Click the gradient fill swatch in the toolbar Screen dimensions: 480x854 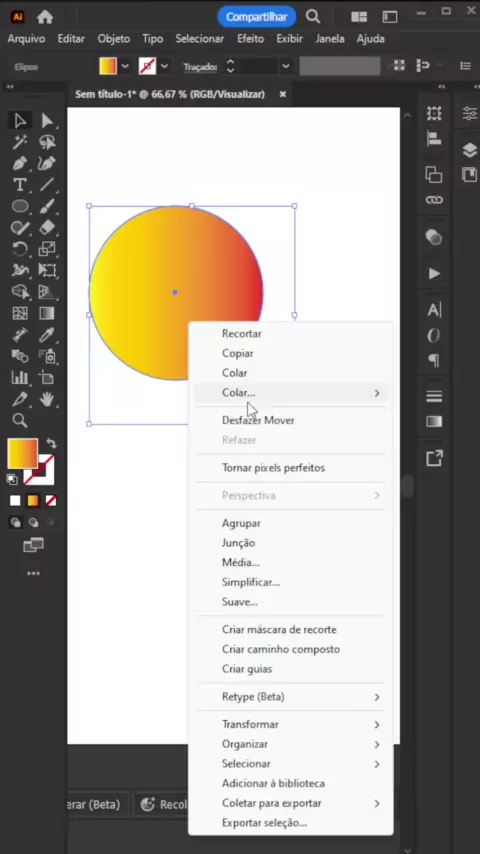(23, 454)
